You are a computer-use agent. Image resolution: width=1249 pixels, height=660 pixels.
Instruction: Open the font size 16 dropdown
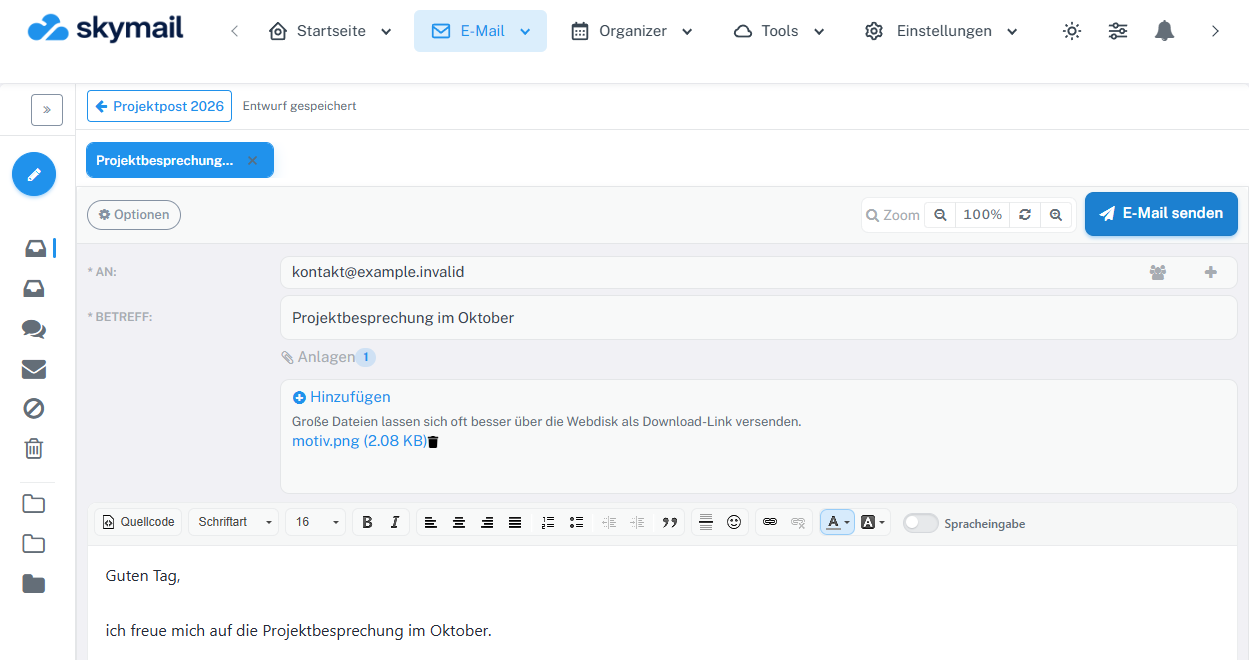[316, 522]
